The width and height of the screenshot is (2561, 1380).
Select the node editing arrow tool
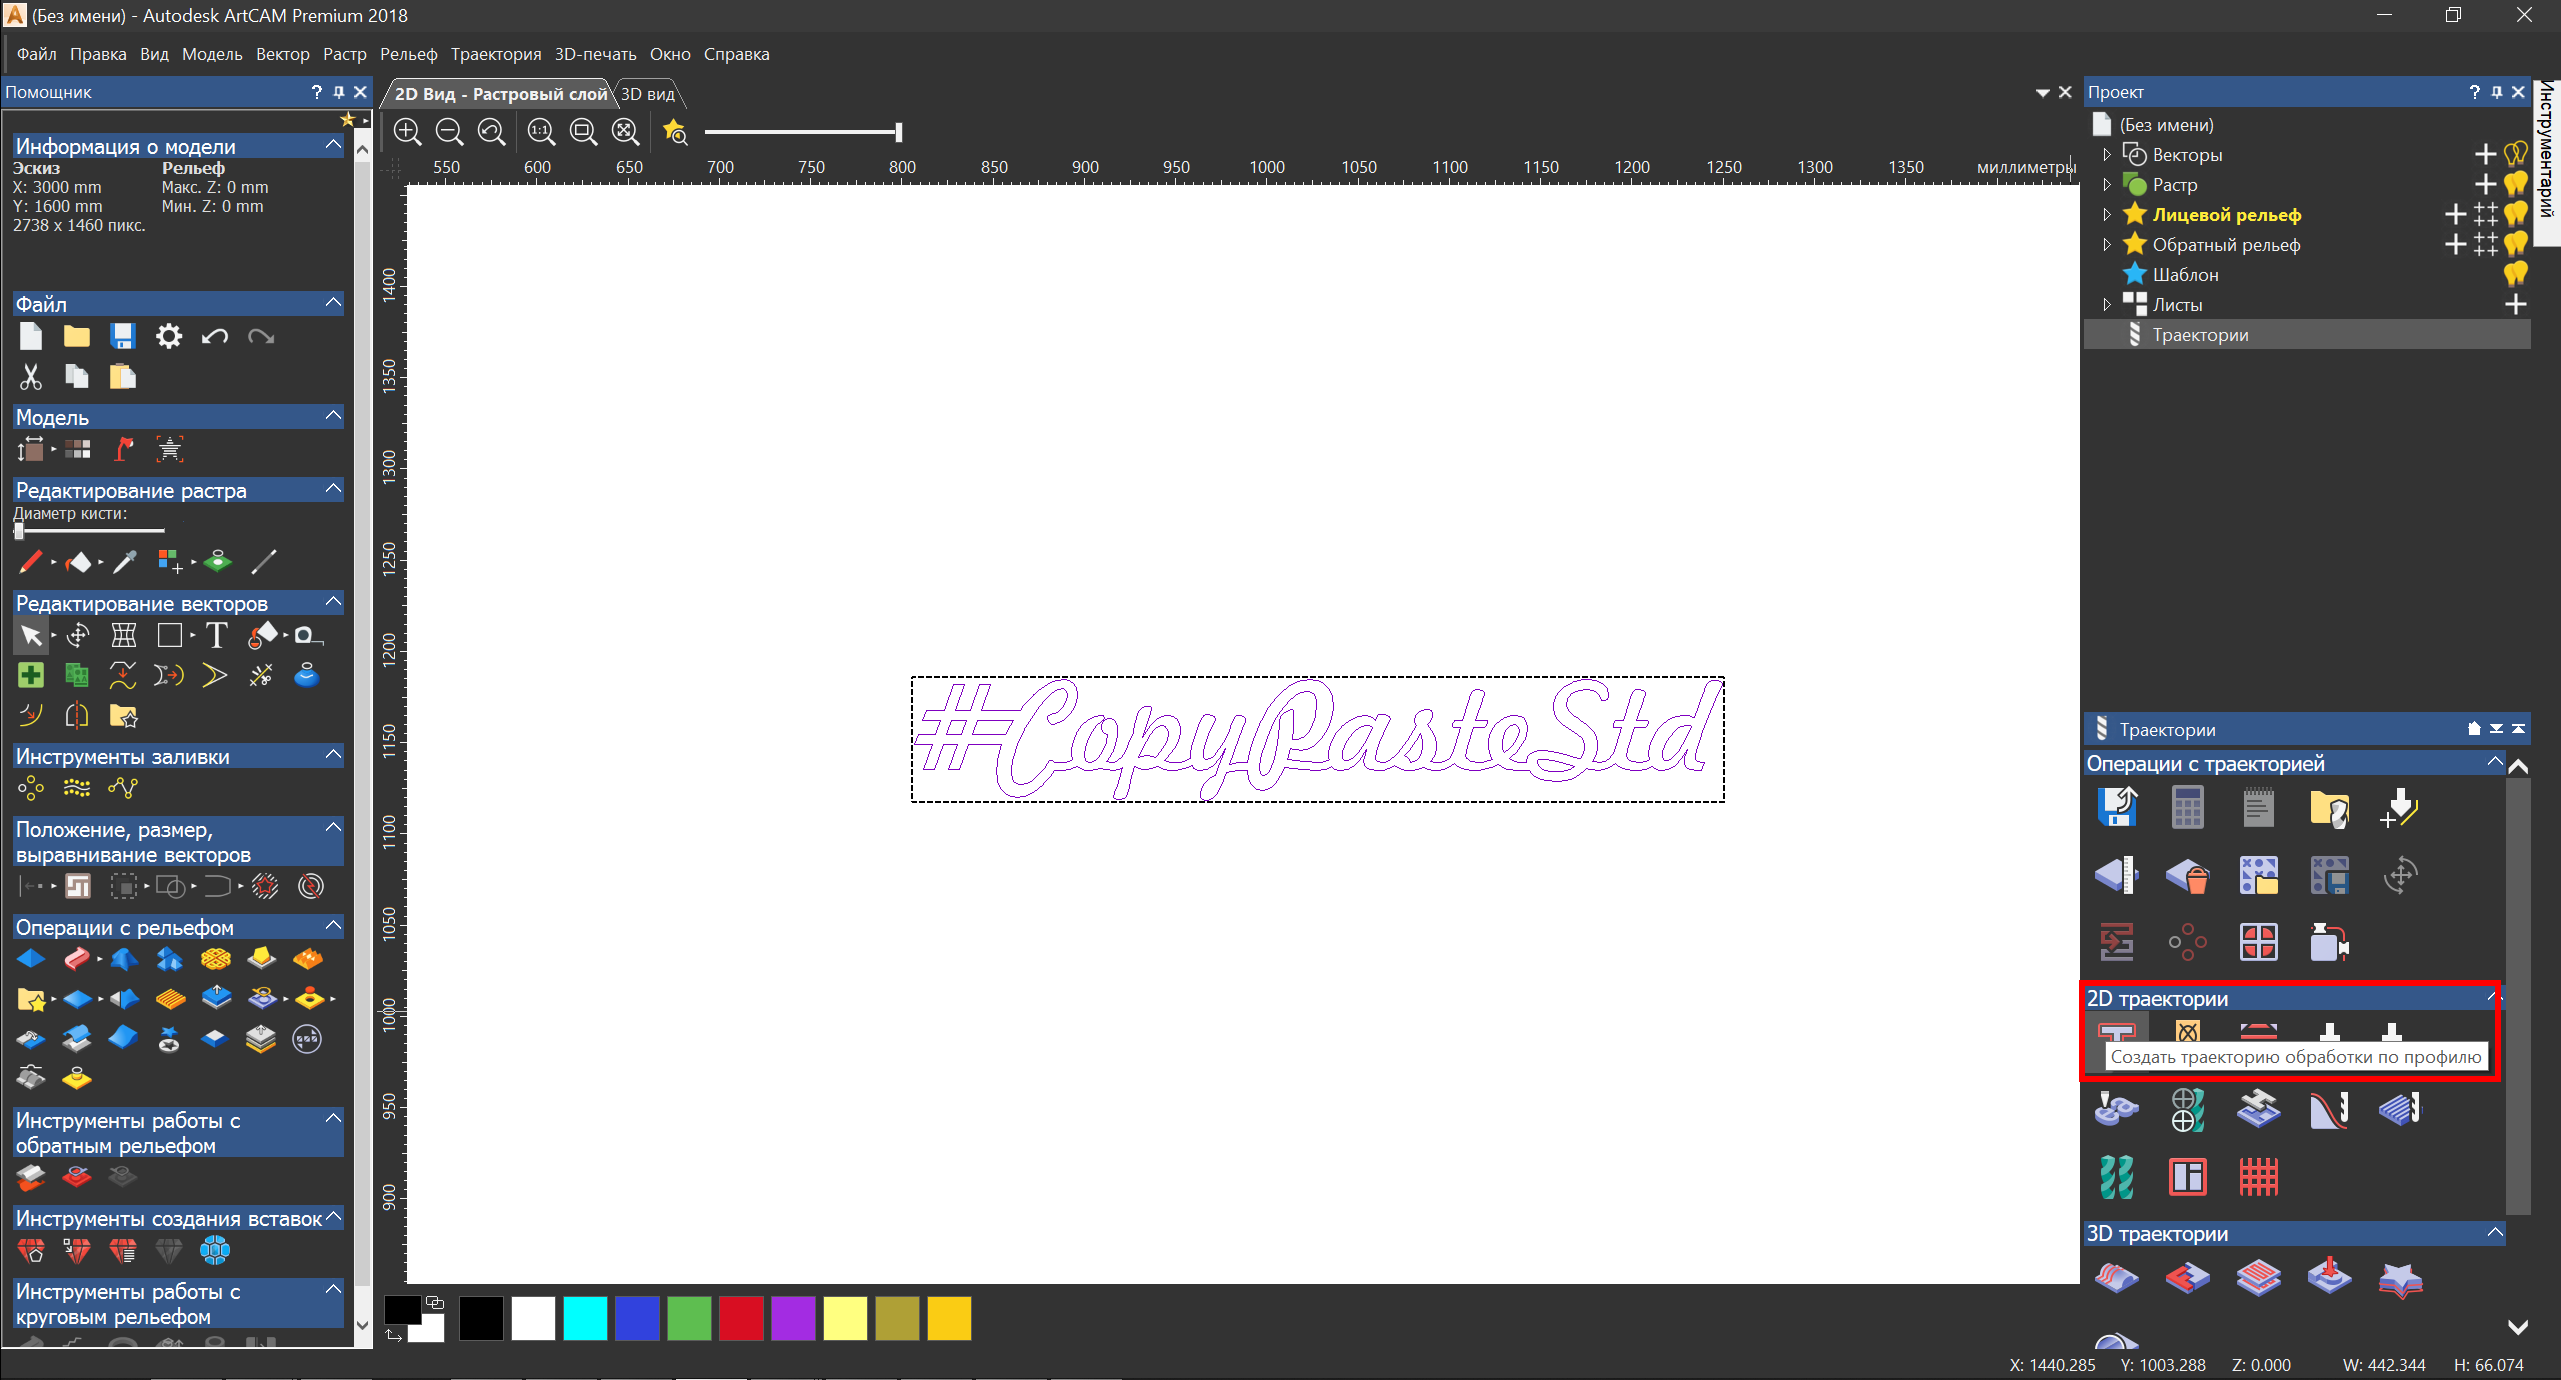click(x=31, y=635)
